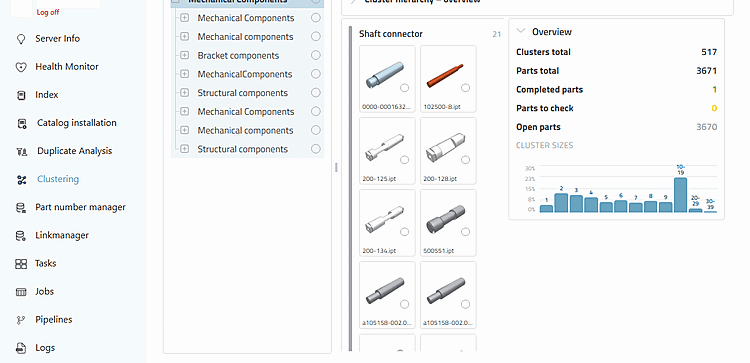Click the Completed parts value 1
This screenshot has height=363, width=750.
tap(715, 89)
